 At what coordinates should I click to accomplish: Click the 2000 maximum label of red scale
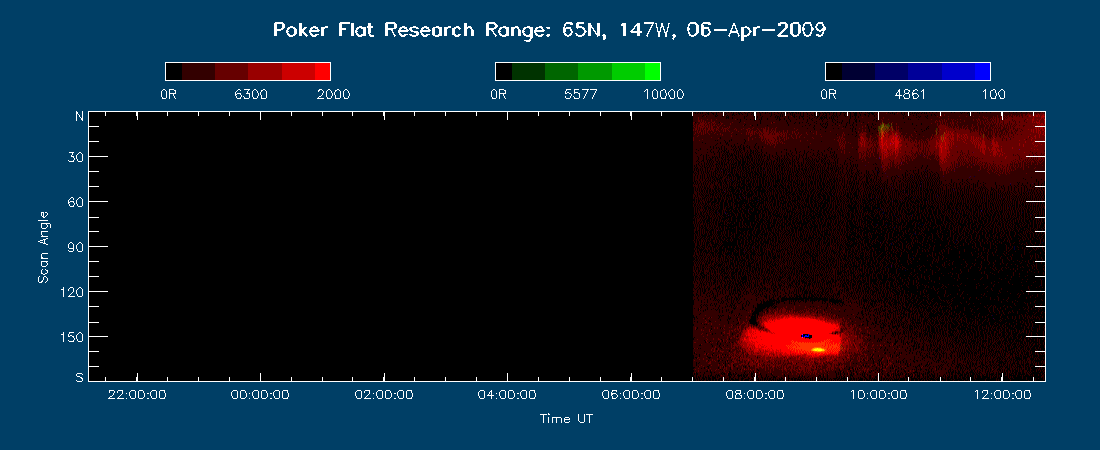coord(334,95)
